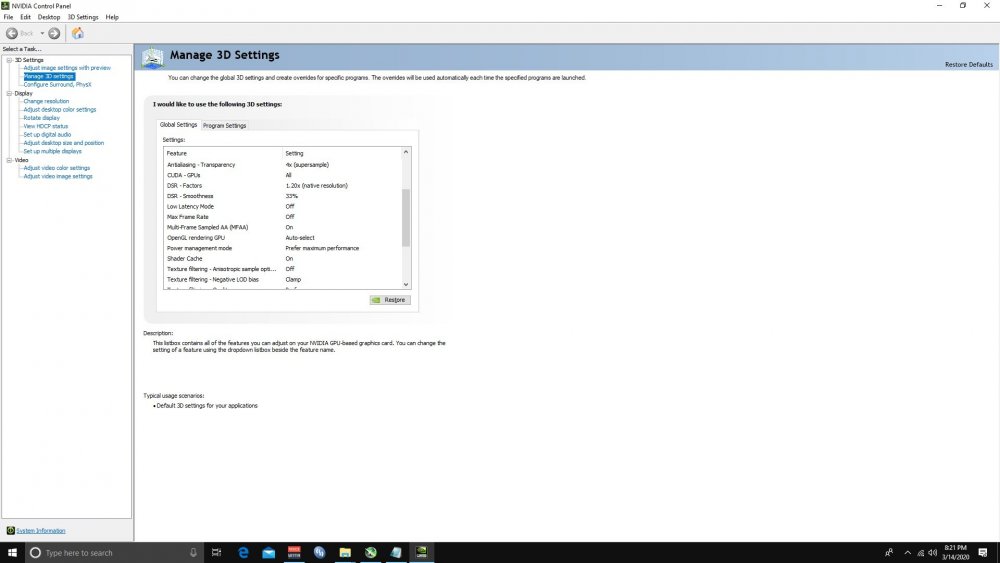Screen dimensions: 1000x563
Task: Click the taskbar microphone icon
Action: [193, 553]
